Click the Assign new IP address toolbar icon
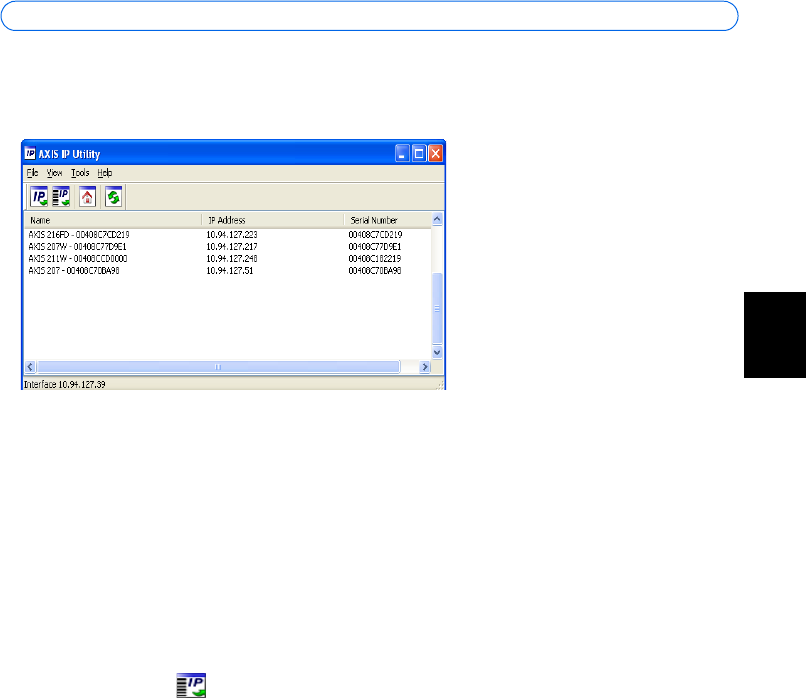This screenshot has height=698, width=806. click(x=39, y=197)
